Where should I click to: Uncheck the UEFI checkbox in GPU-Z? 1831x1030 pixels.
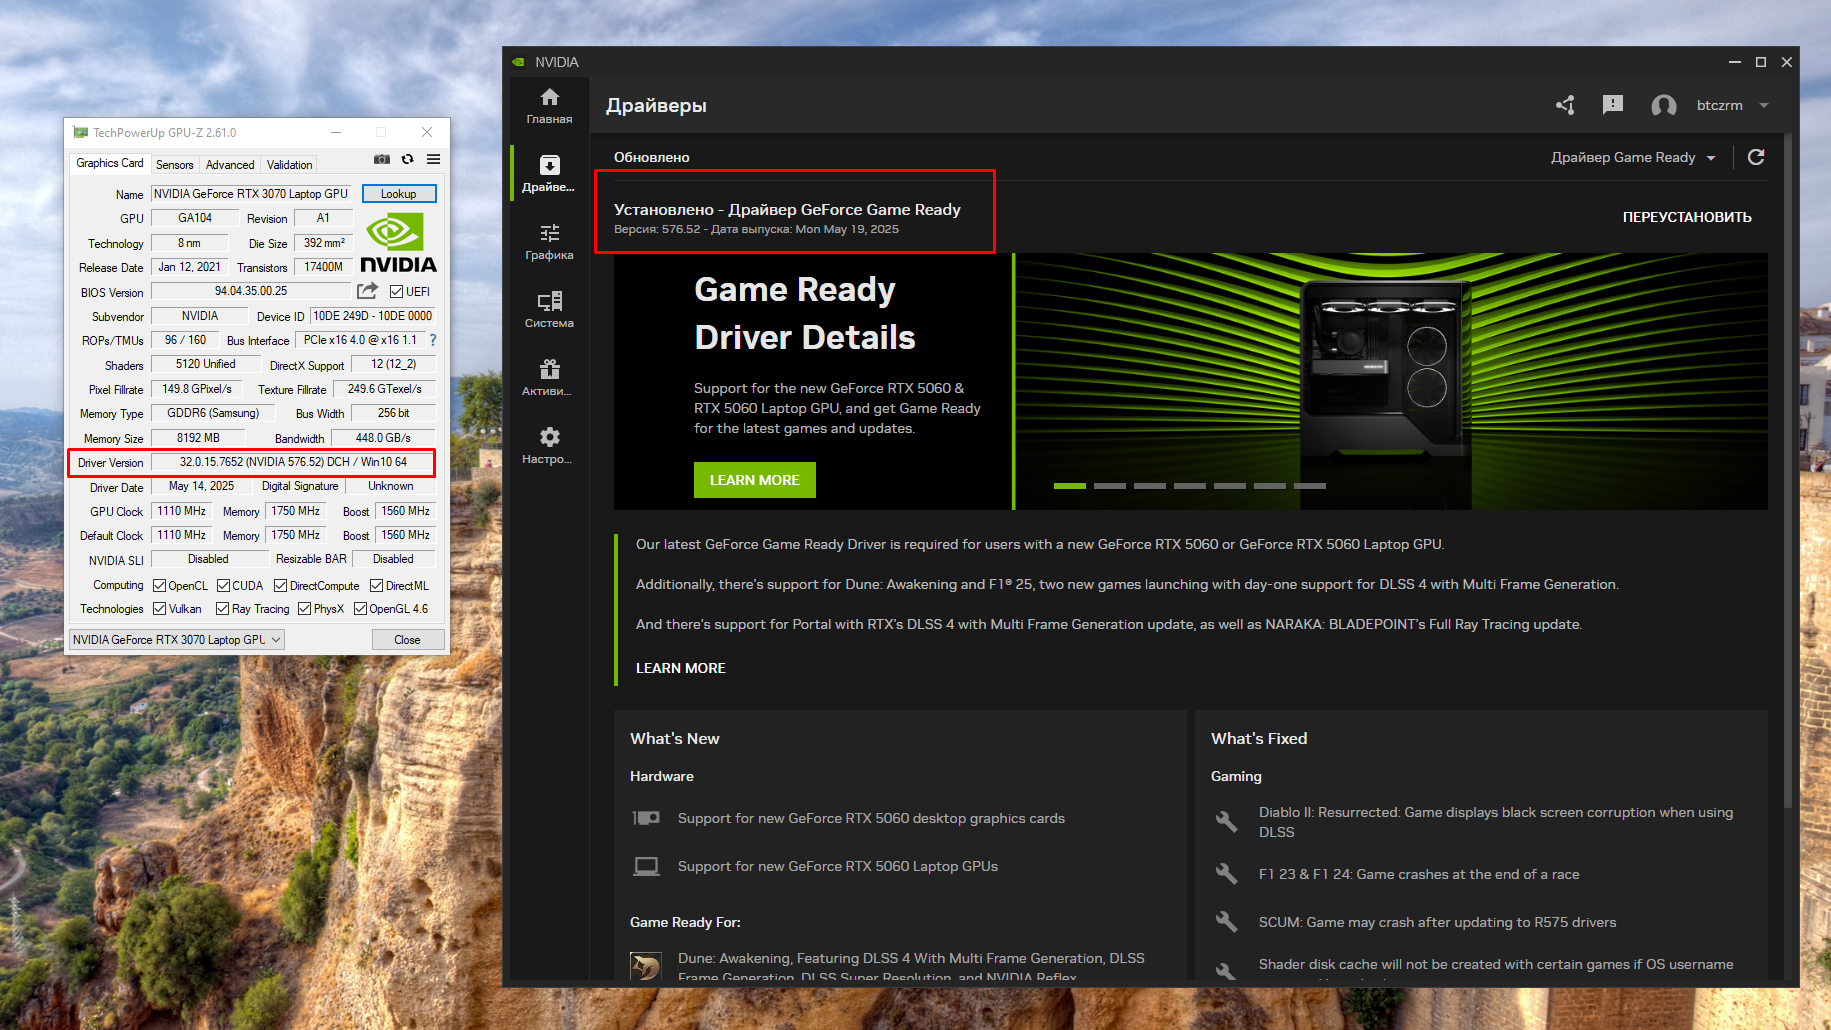pyautogui.click(x=396, y=291)
